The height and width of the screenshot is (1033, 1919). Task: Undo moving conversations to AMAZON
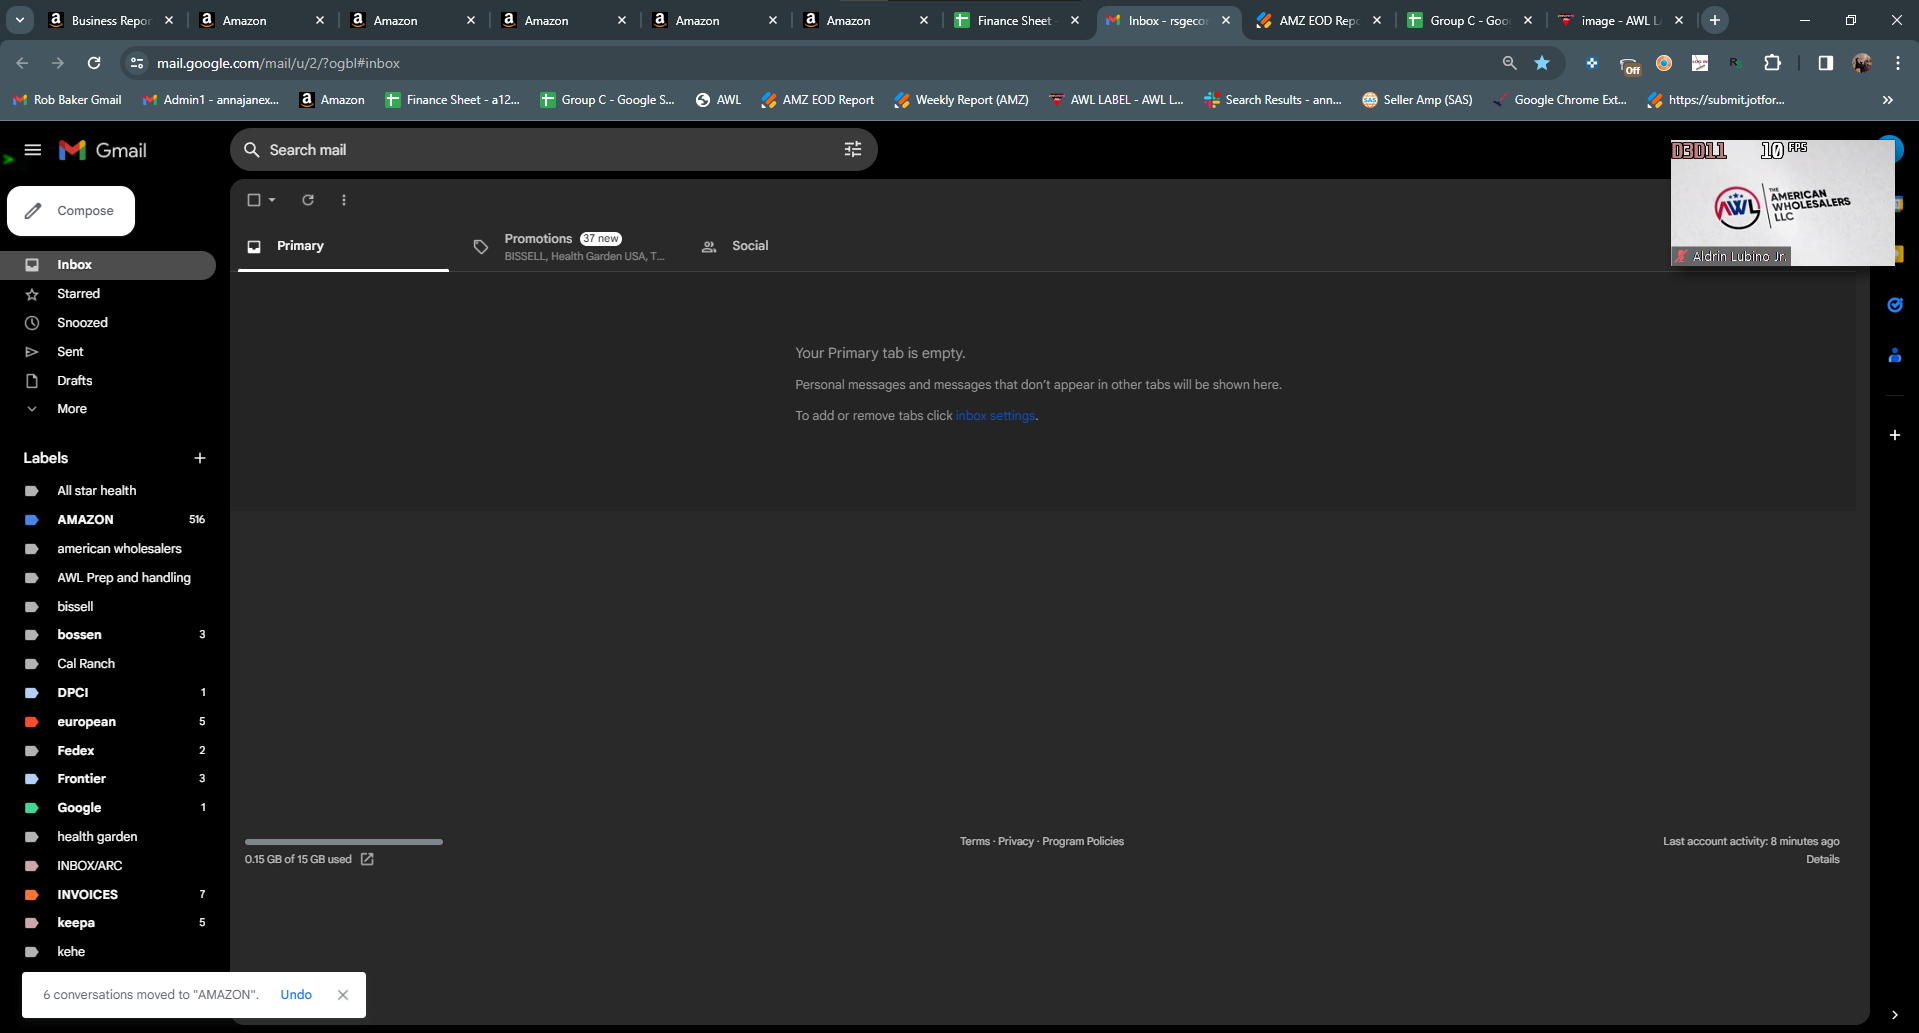click(296, 995)
